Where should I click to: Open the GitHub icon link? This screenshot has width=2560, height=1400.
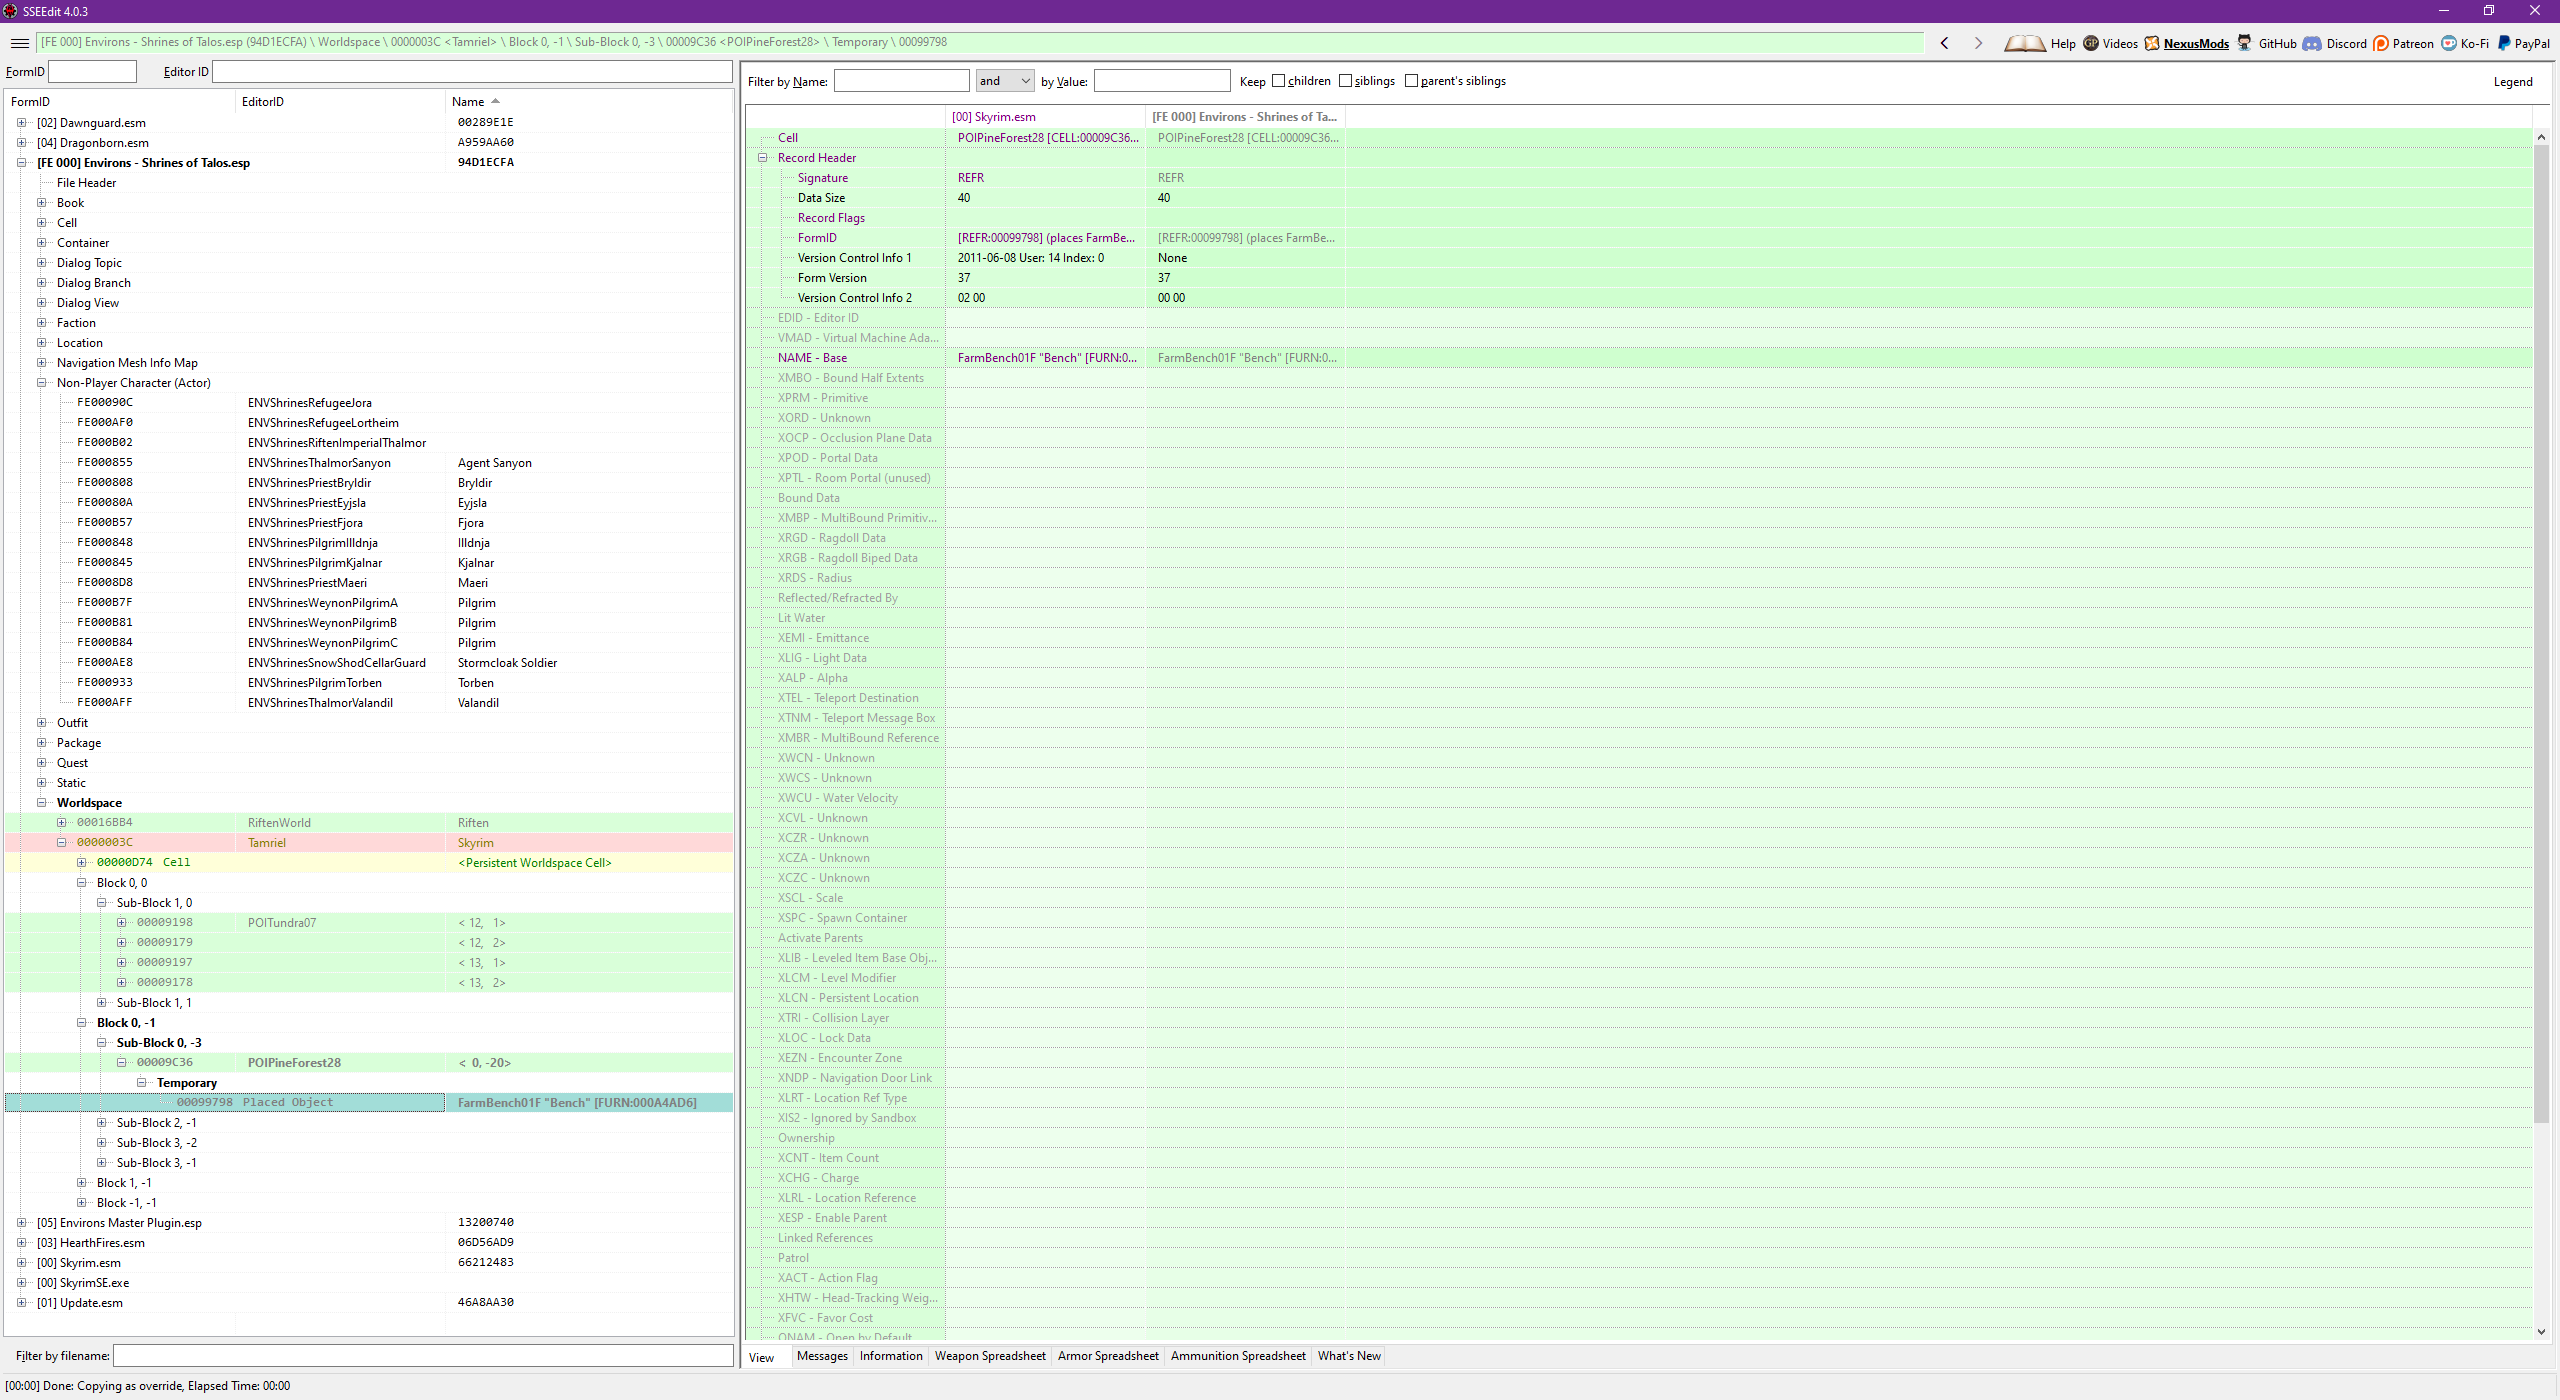(x=2245, y=43)
